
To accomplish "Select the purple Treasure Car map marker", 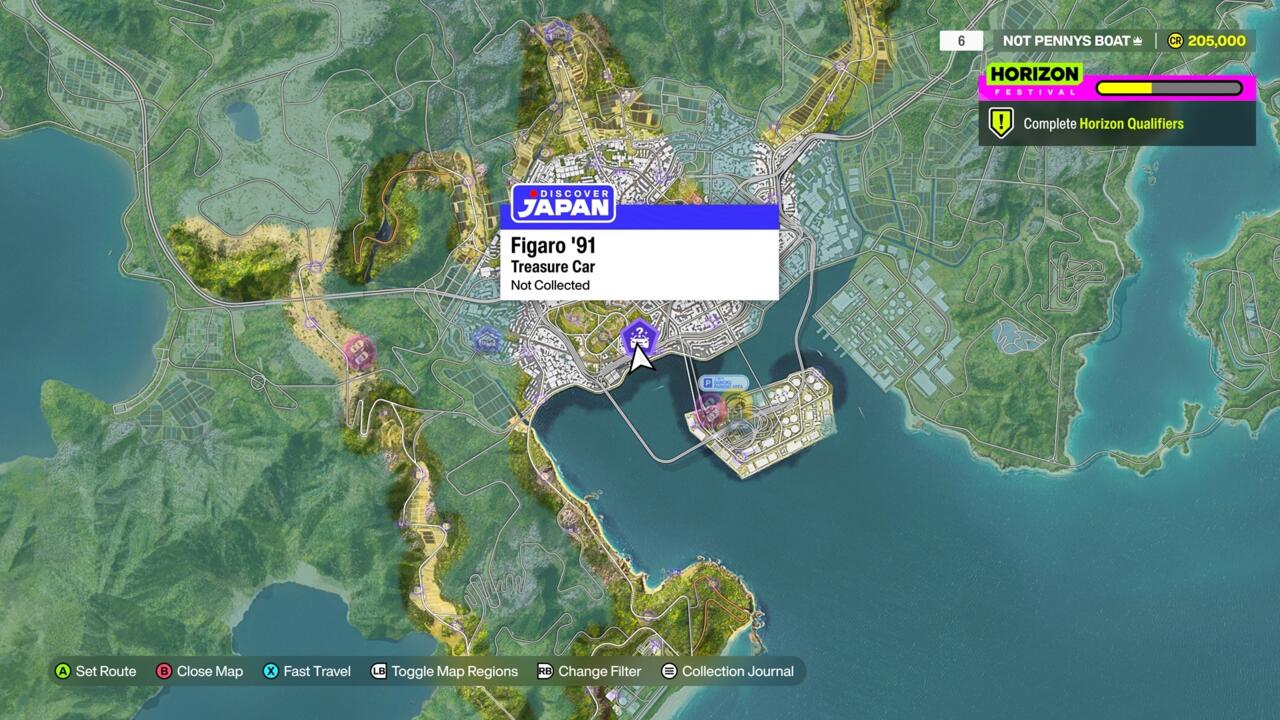I will click(637, 337).
